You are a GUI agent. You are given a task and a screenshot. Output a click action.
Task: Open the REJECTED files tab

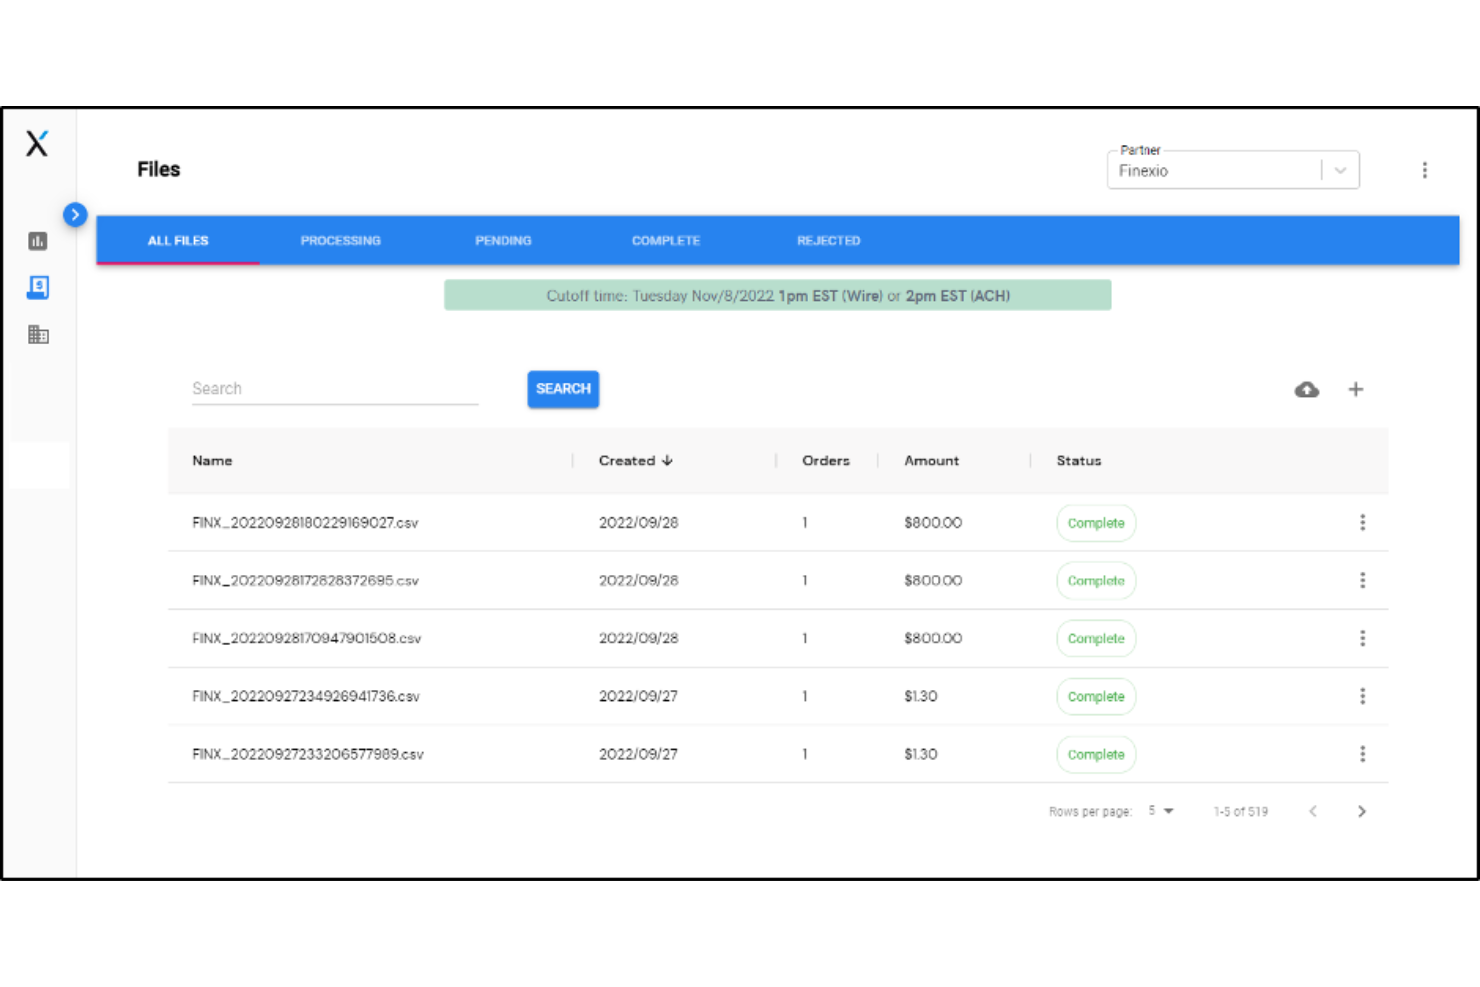point(828,240)
